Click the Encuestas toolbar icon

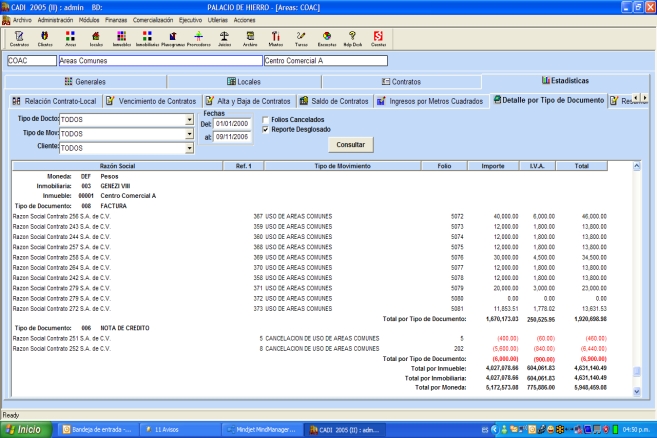[x=326, y=38]
